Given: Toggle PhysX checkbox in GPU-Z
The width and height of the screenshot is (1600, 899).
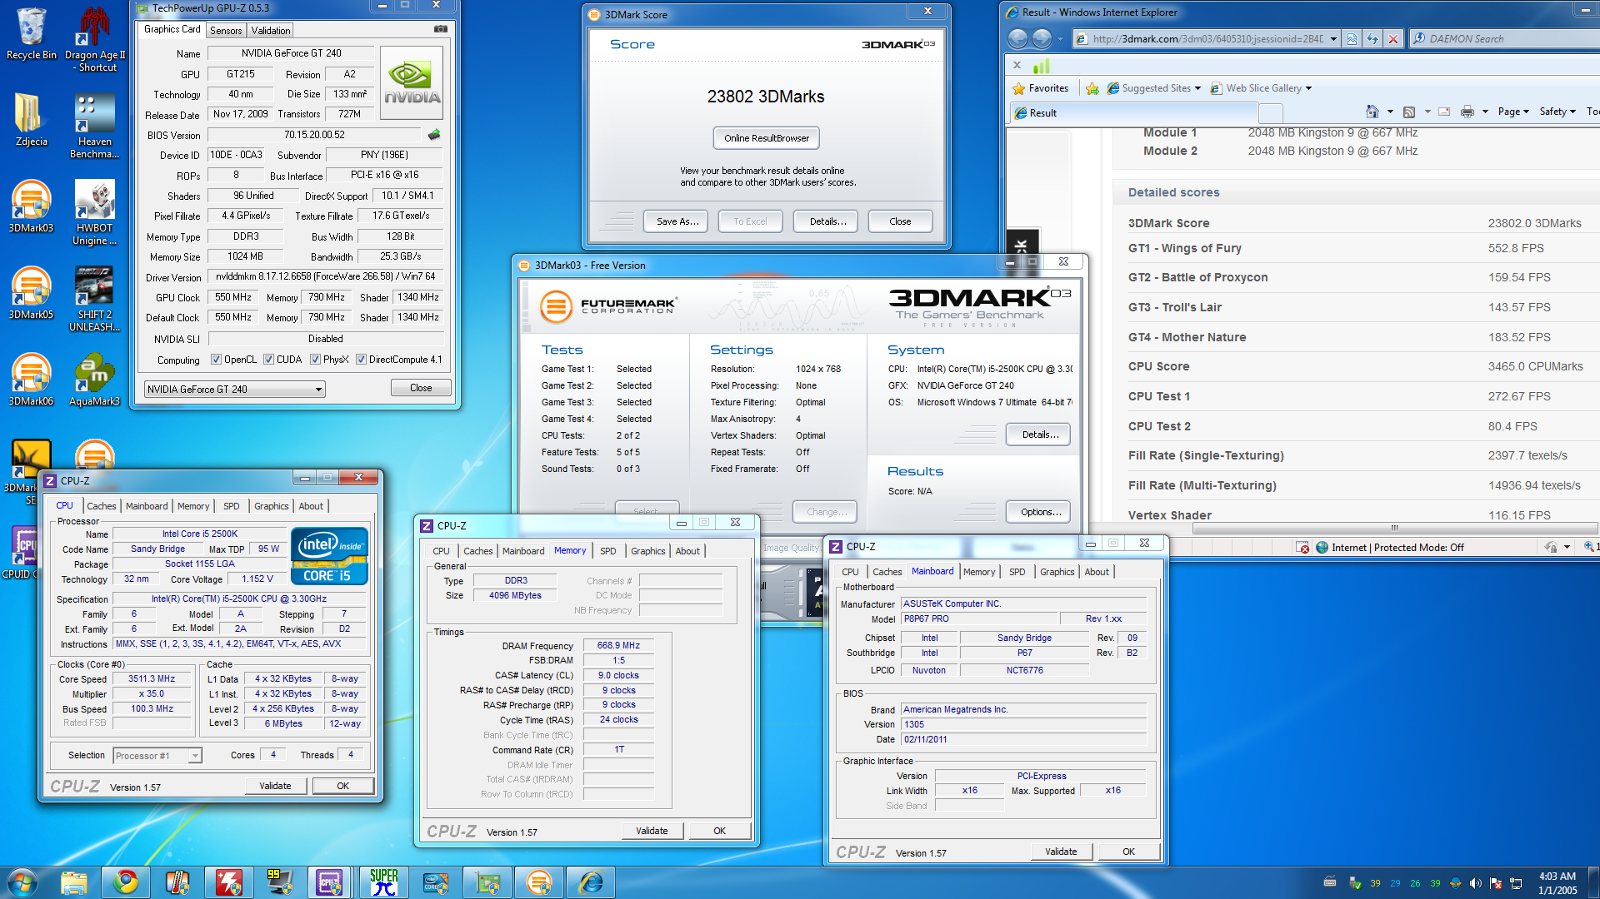Looking at the screenshot, I should click(x=315, y=360).
